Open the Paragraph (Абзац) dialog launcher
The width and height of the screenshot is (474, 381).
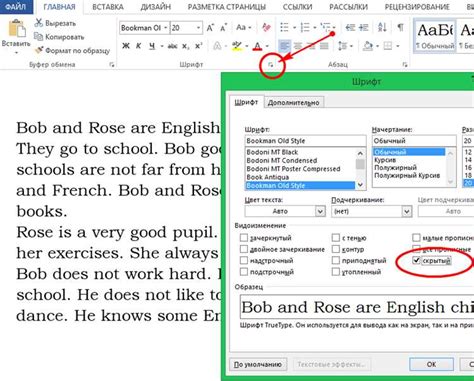click(x=405, y=65)
